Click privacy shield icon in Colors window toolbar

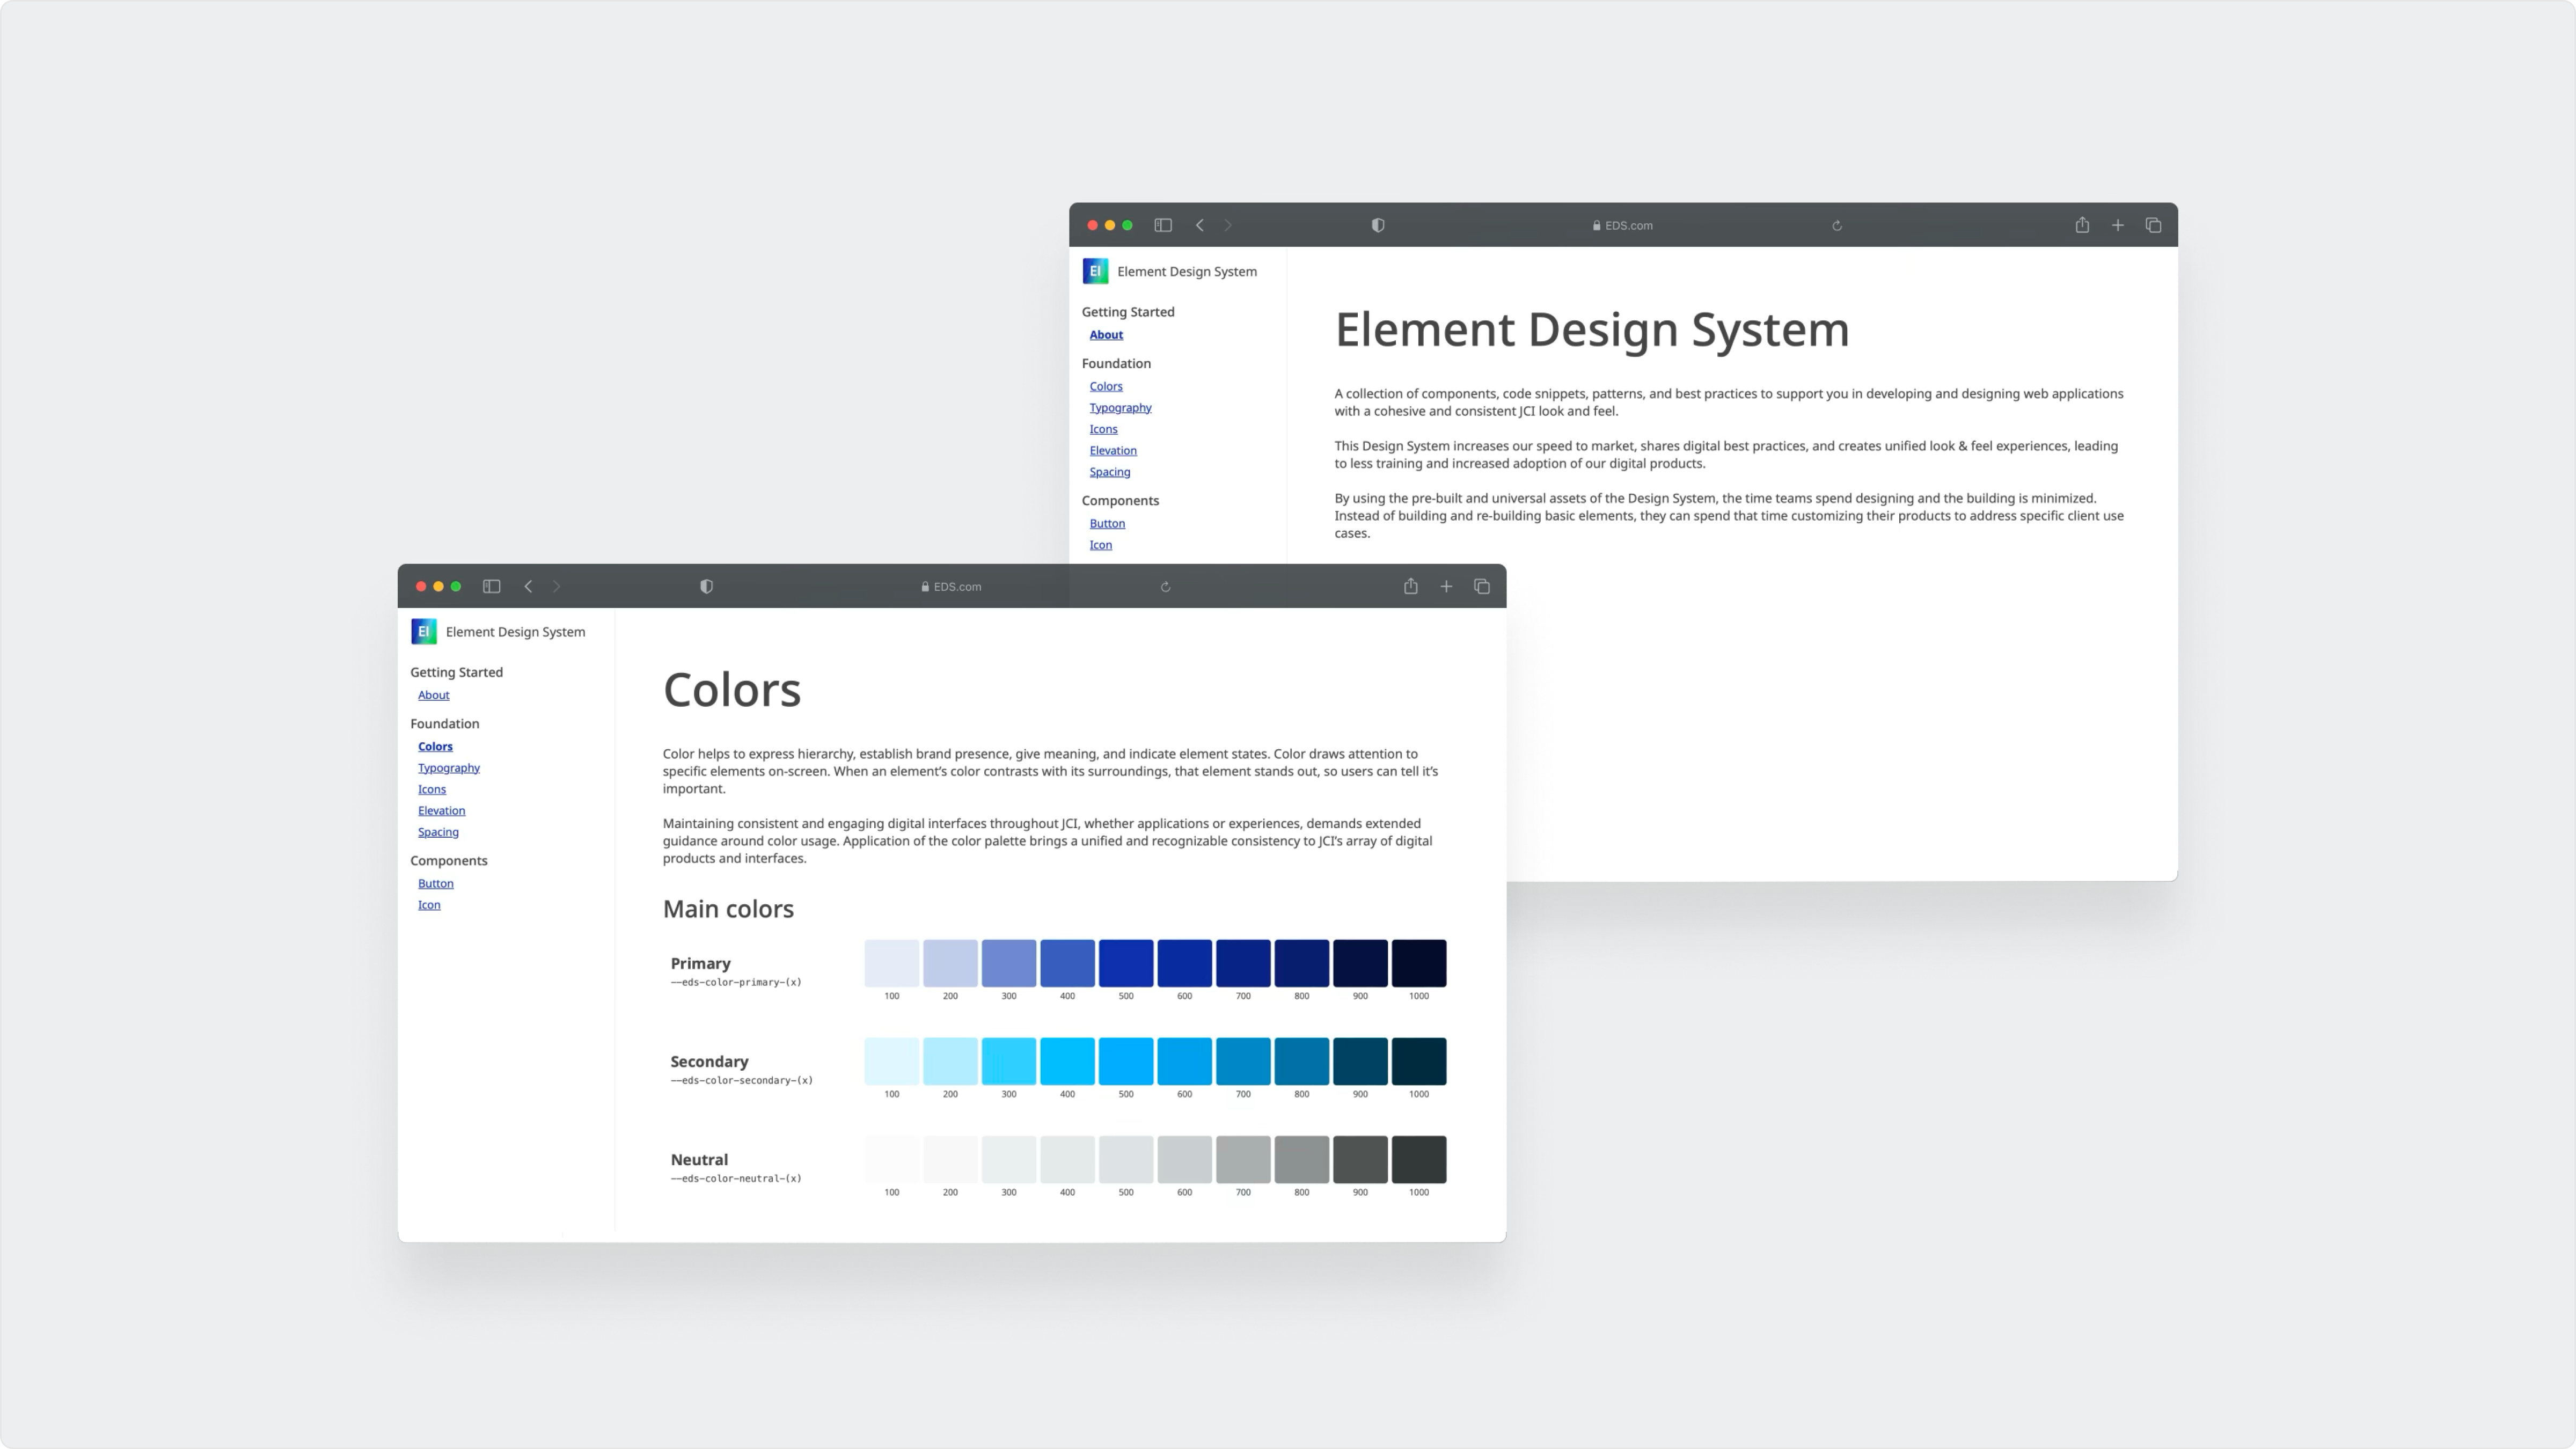point(706,586)
